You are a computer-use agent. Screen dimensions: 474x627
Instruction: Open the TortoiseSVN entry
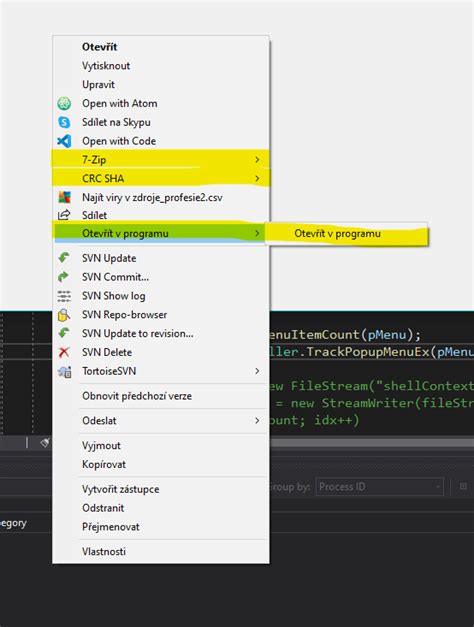tap(160, 371)
